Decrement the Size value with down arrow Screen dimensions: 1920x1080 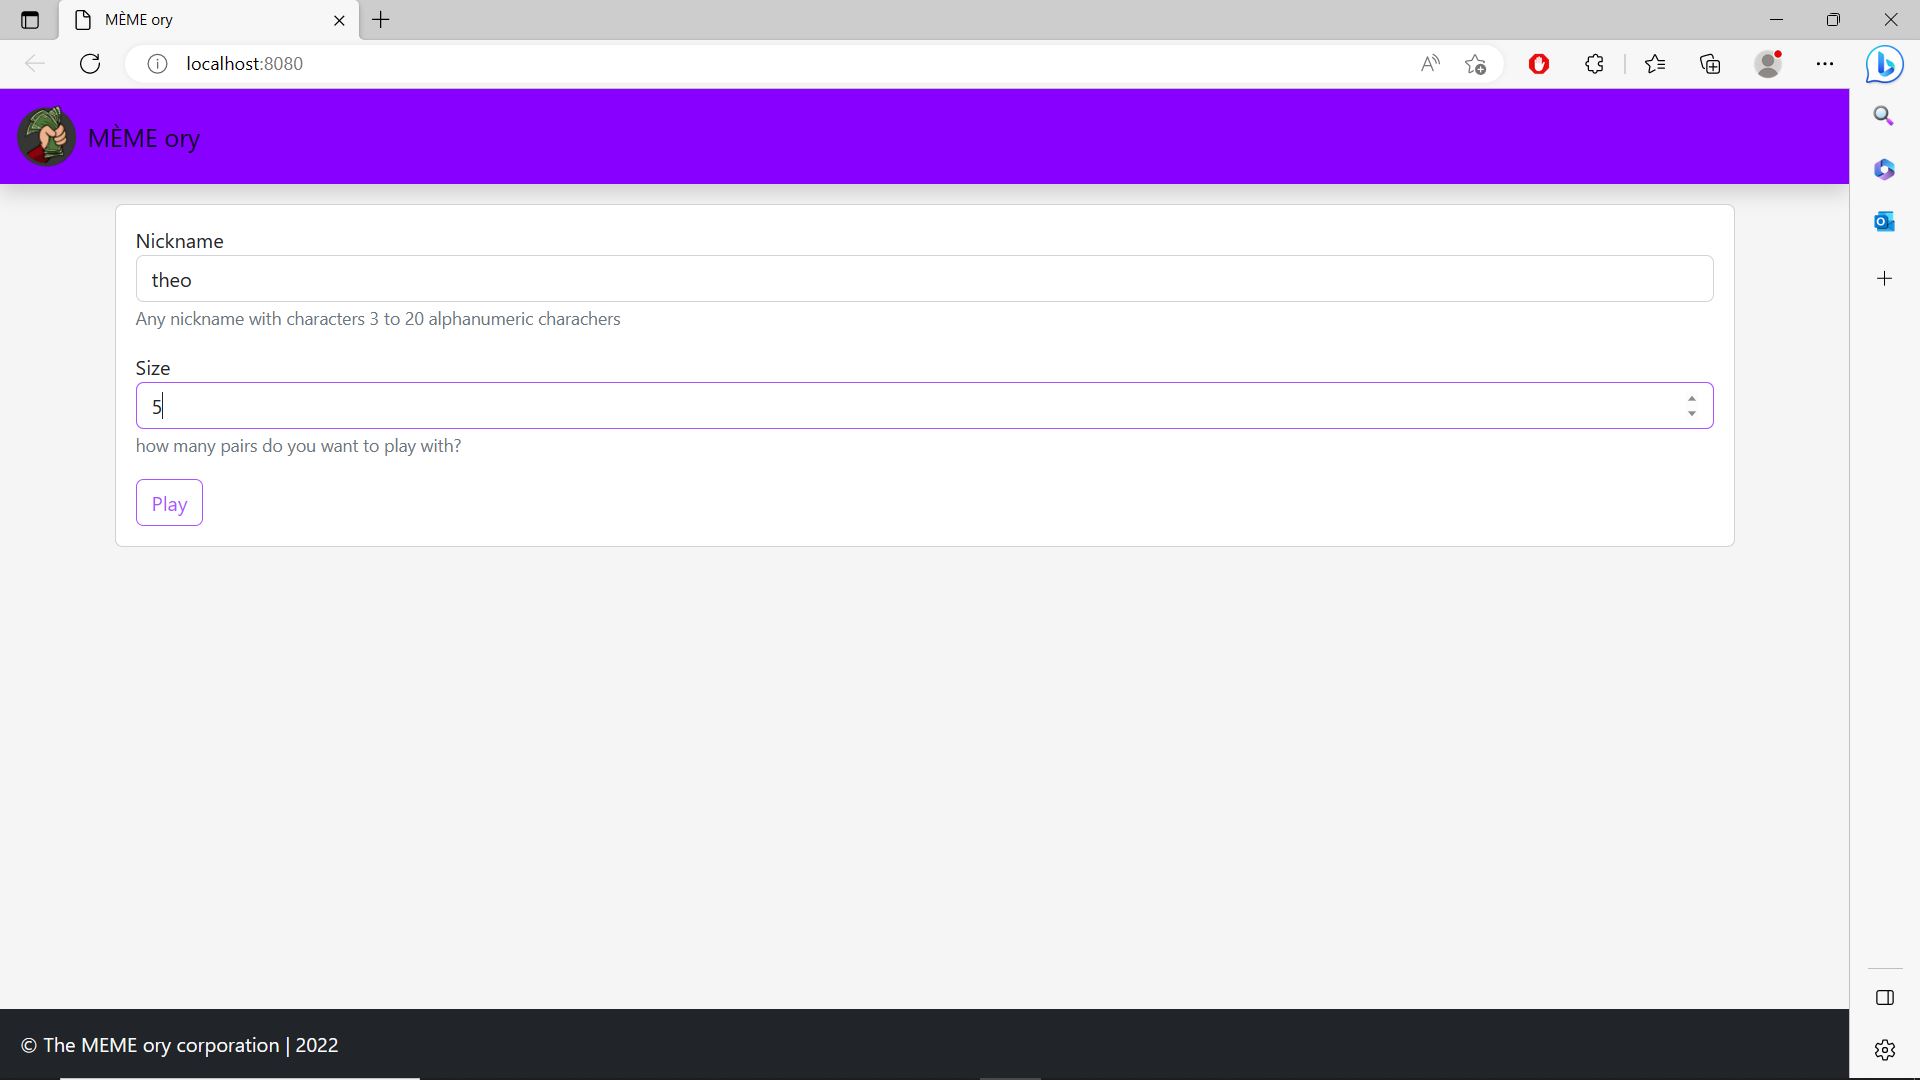click(1691, 413)
